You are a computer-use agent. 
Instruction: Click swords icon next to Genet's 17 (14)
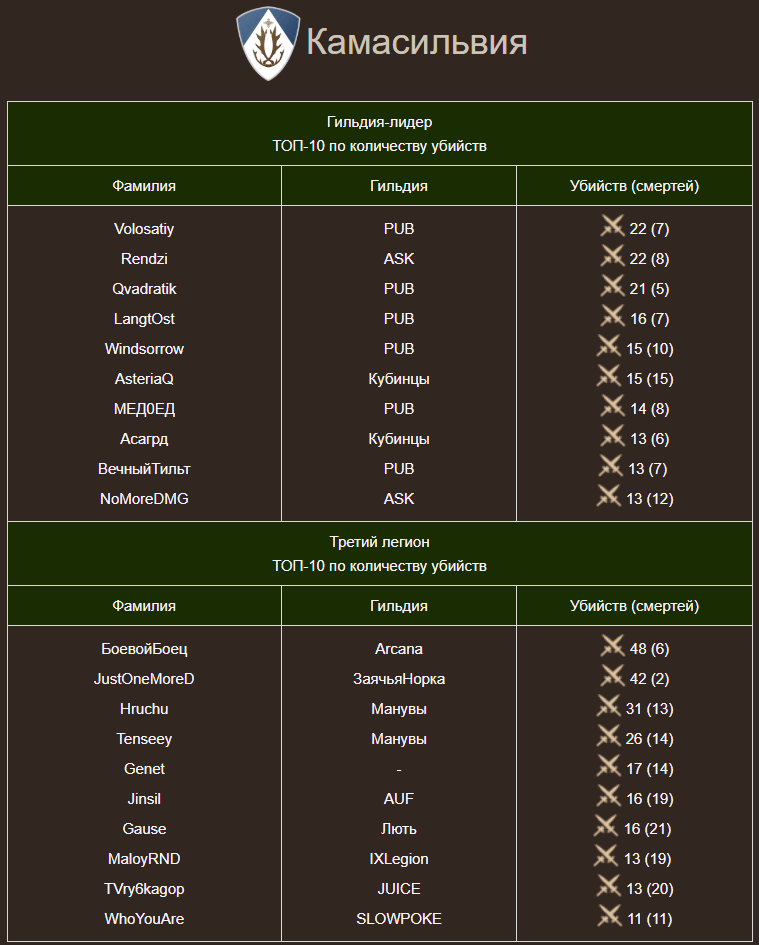[609, 767]
